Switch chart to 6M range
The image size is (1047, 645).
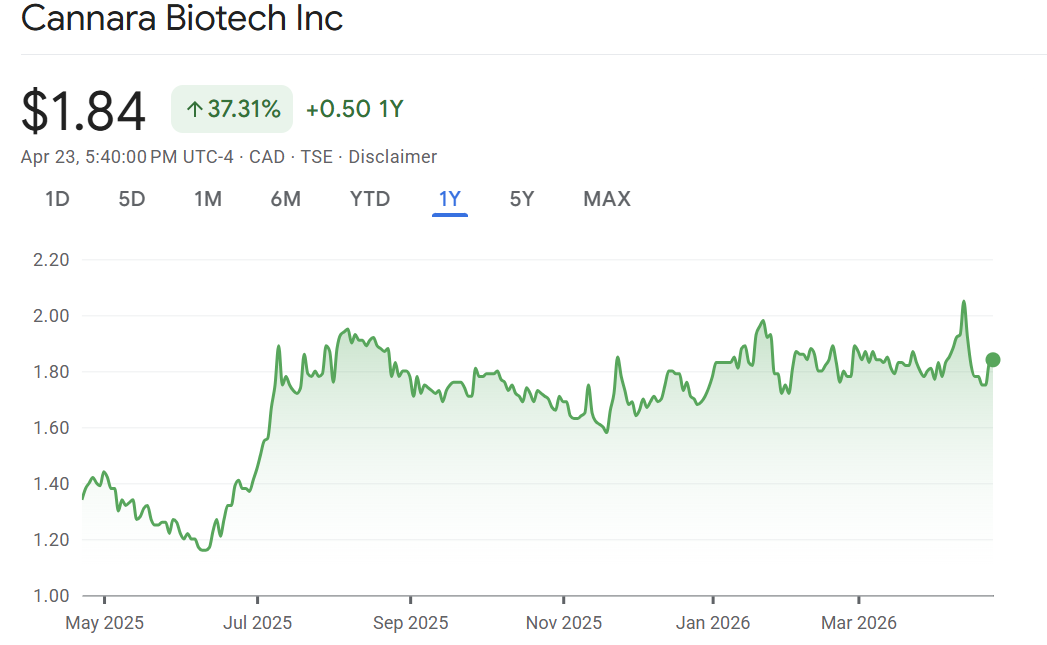(285, 199)
